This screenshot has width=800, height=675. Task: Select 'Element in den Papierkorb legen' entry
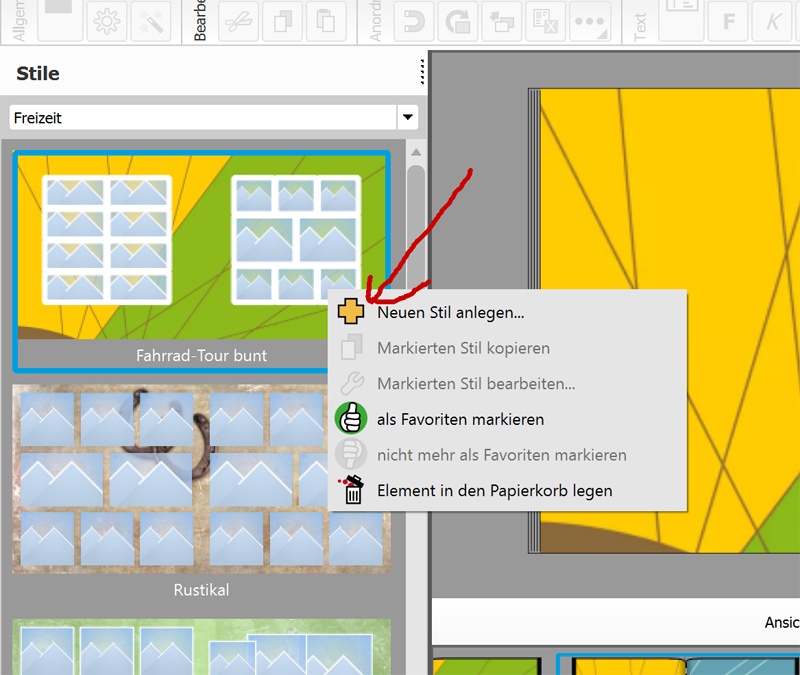(494, 490)
